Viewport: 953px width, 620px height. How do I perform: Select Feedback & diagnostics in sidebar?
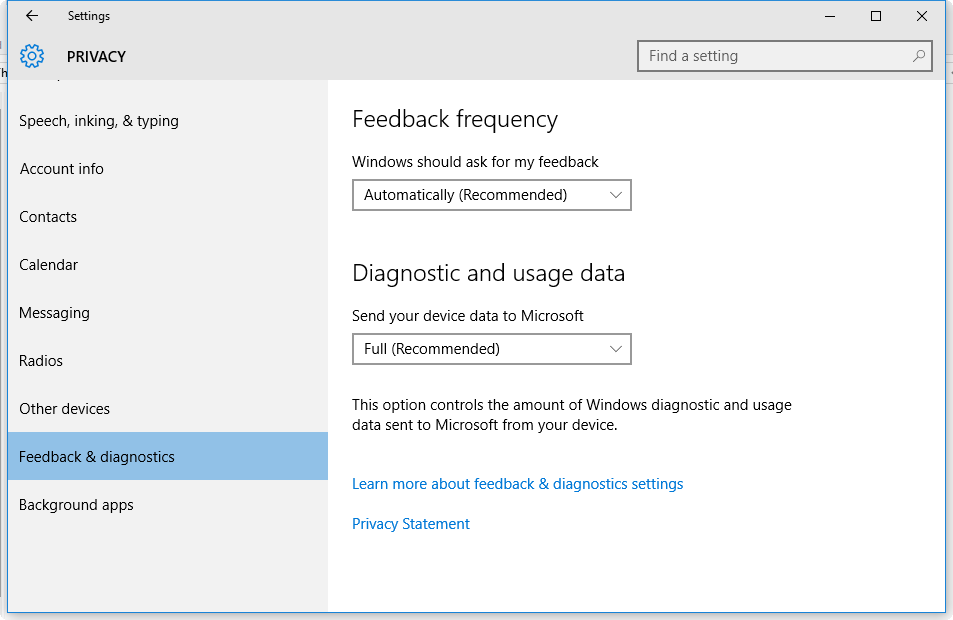click(x=97, y=457)
